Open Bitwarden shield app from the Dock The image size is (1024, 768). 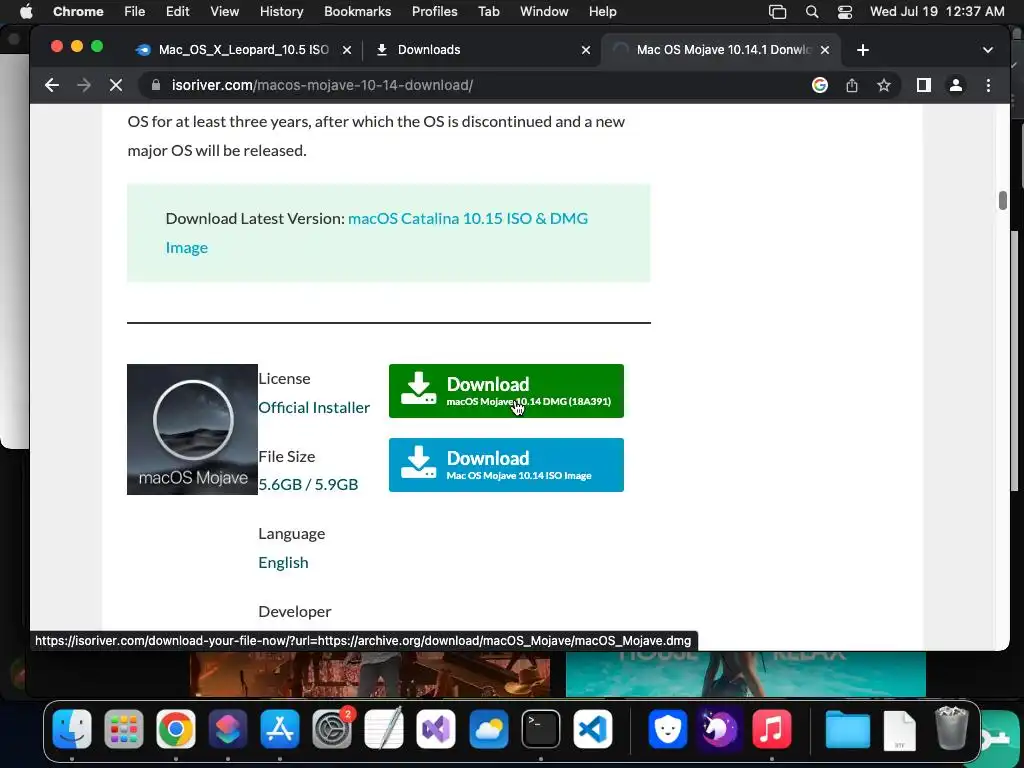coord(667,729)
